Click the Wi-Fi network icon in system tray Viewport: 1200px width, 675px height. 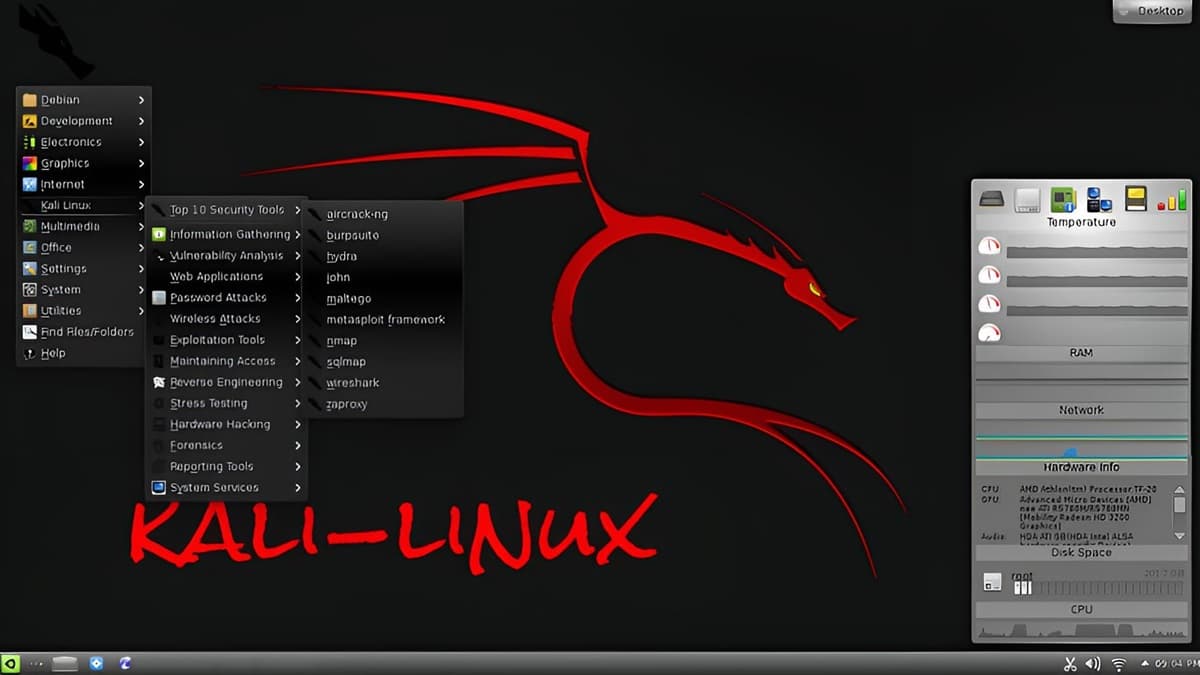point(1118,664)
